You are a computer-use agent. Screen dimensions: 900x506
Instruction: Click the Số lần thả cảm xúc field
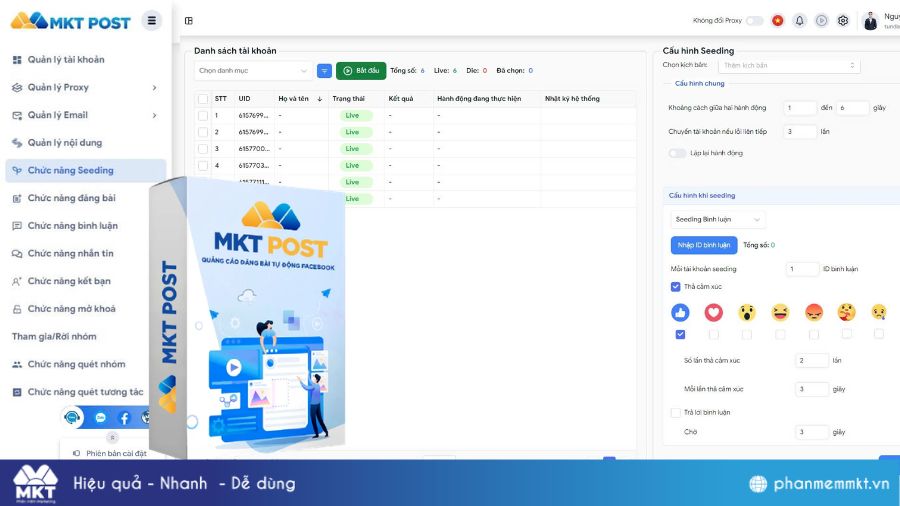(x=812, y=360)
